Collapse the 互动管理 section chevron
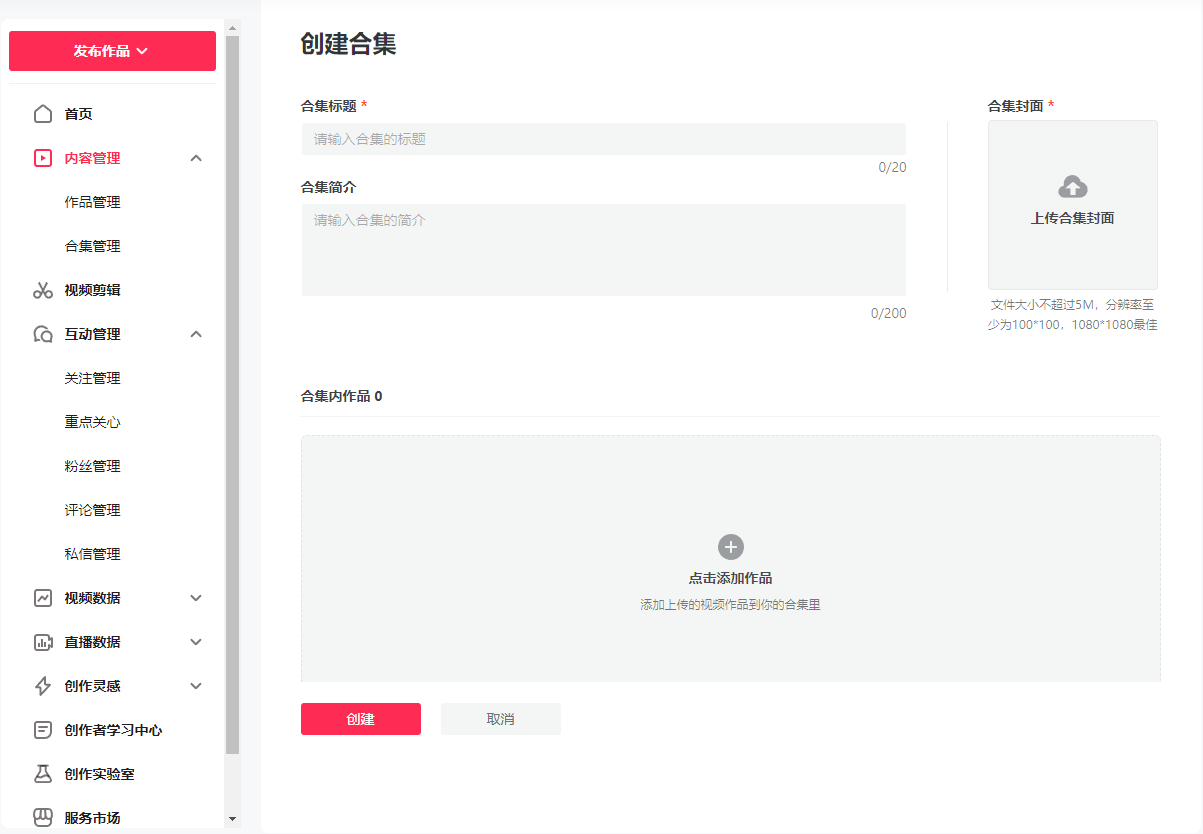Viewport: 1203px width, 834px height. coord(196,334)
